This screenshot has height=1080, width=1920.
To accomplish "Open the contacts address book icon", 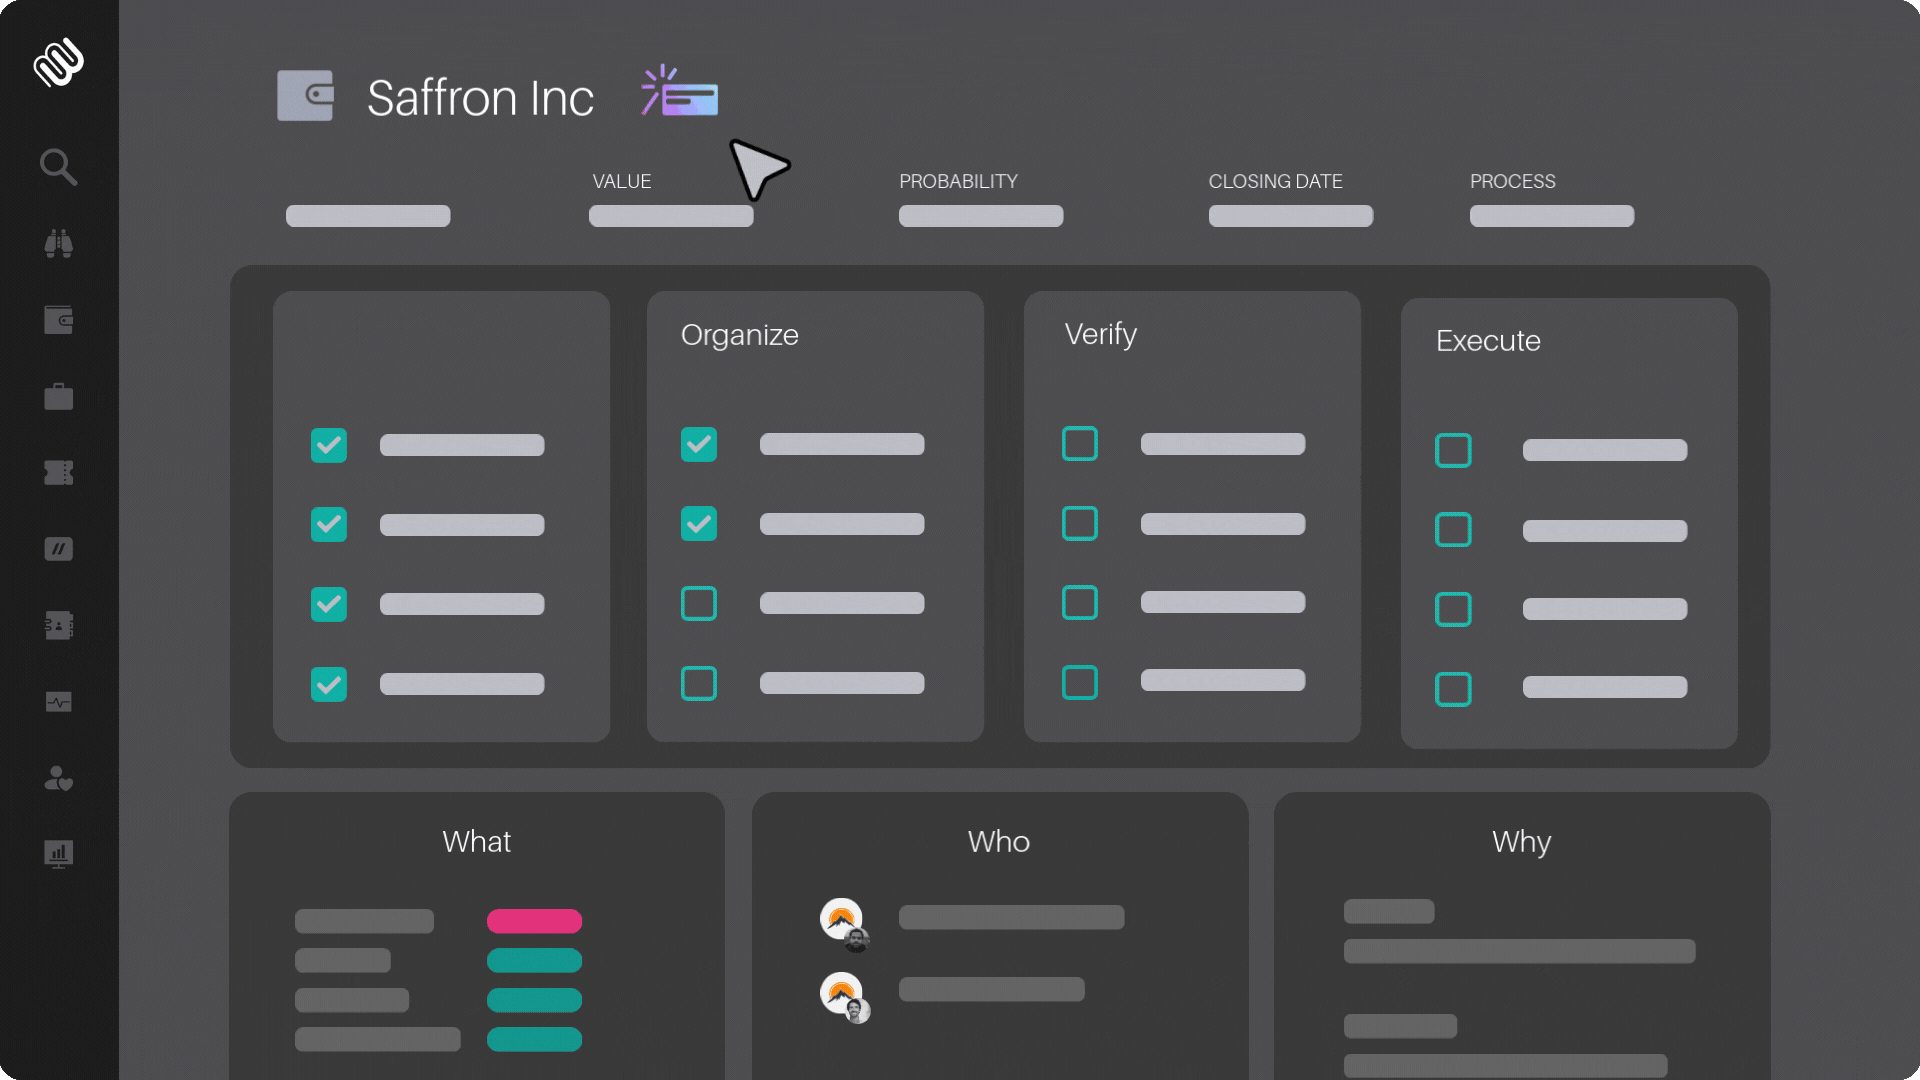I will click(x=58, y=626).
